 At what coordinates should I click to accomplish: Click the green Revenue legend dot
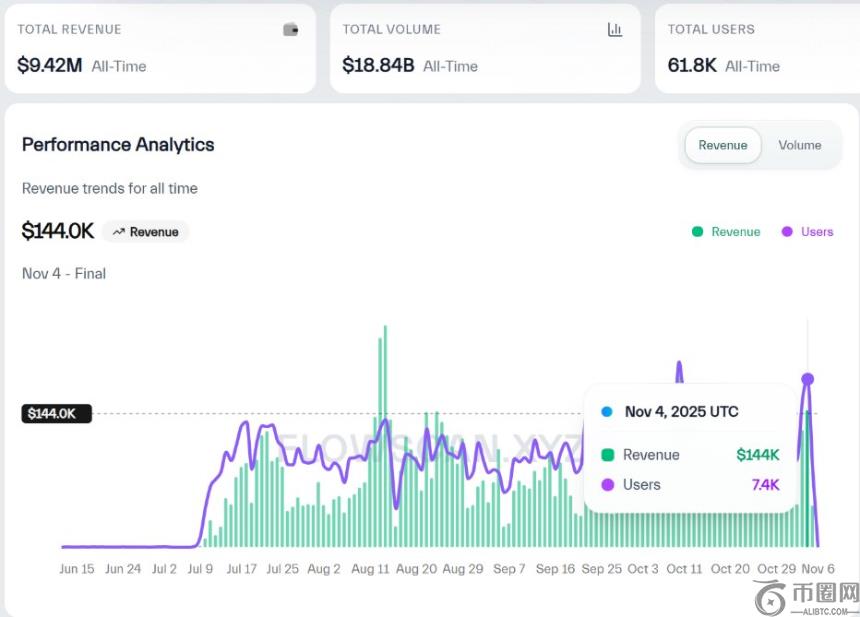coord(697,232)
